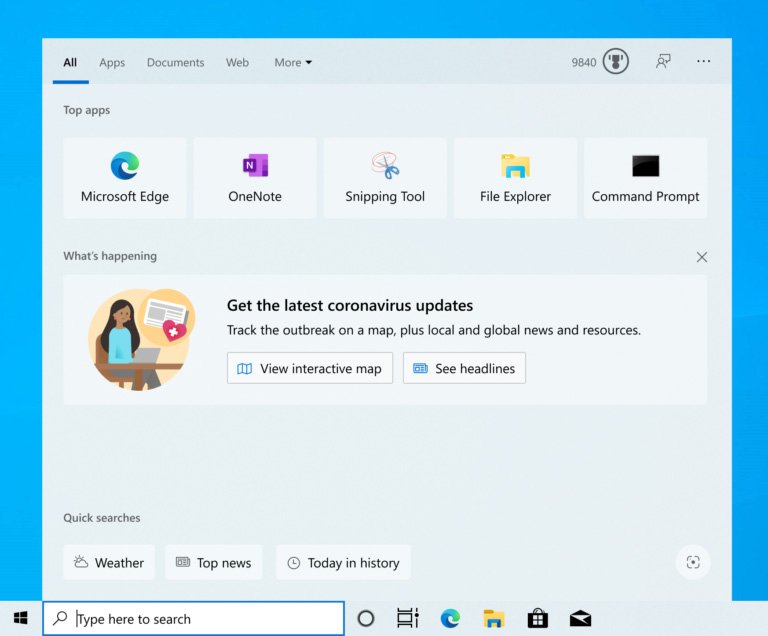This screenshot has height=636, width=768.
Task: Dismiss the What's happening section
Action: click(702, 257)
